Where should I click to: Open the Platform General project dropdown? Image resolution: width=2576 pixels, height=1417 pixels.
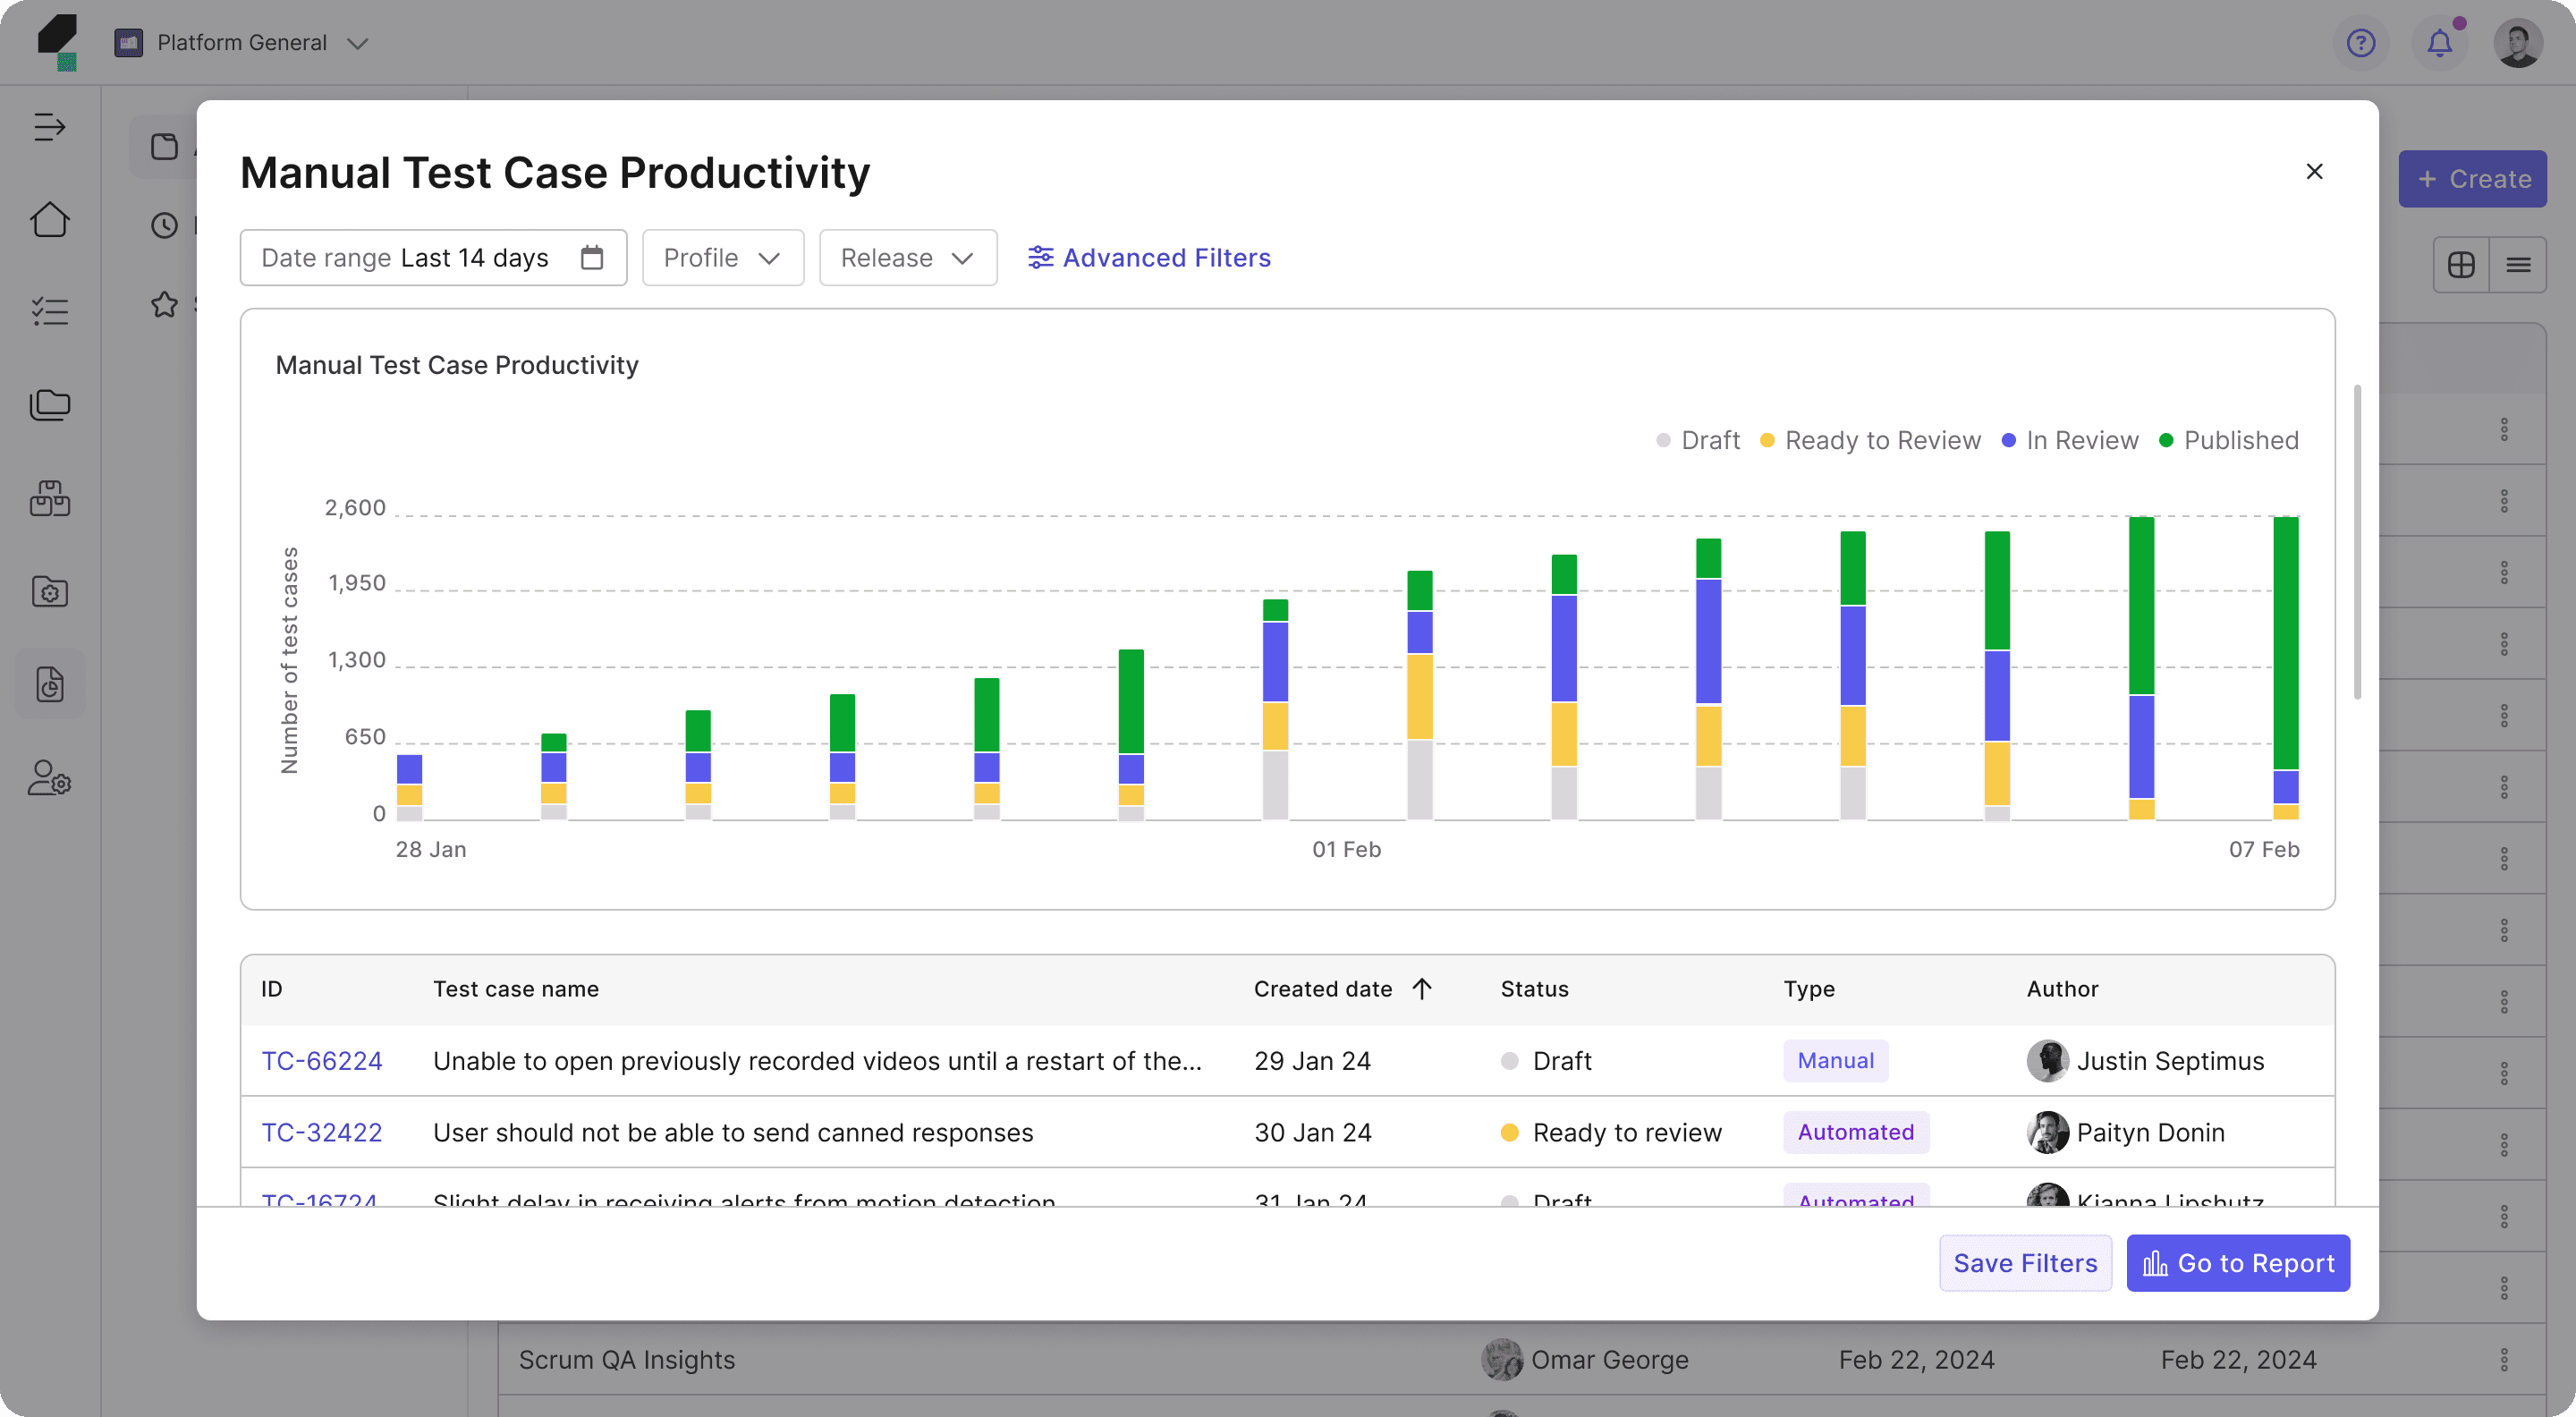(242, 43)
